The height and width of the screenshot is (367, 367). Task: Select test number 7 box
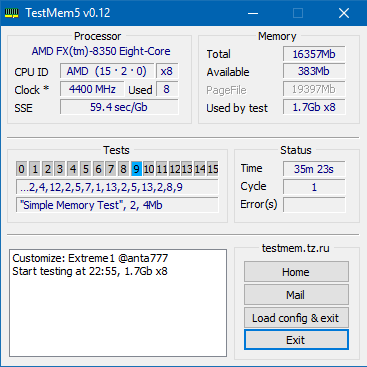111,169
